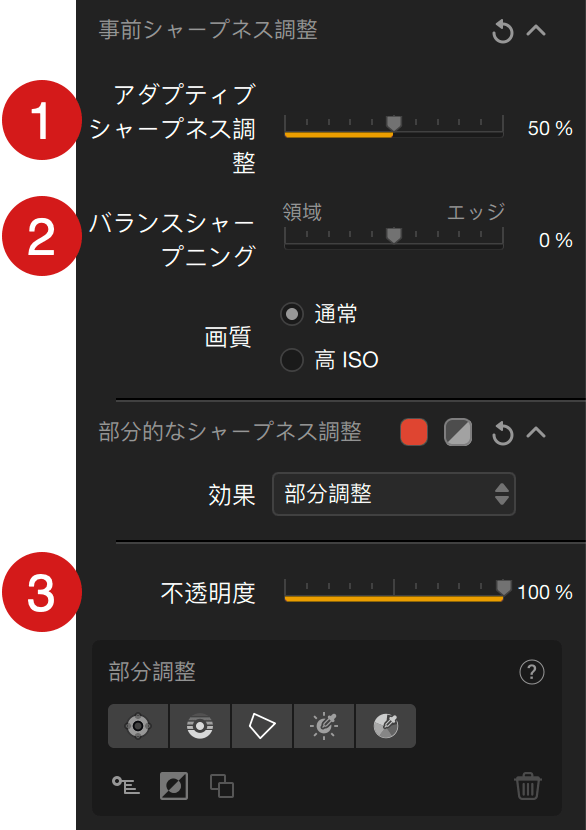Screen dimensions: 586x830
Task: Delete the adjustment with the trash icon
Action: pyautogui.click(x=528, y=786)
